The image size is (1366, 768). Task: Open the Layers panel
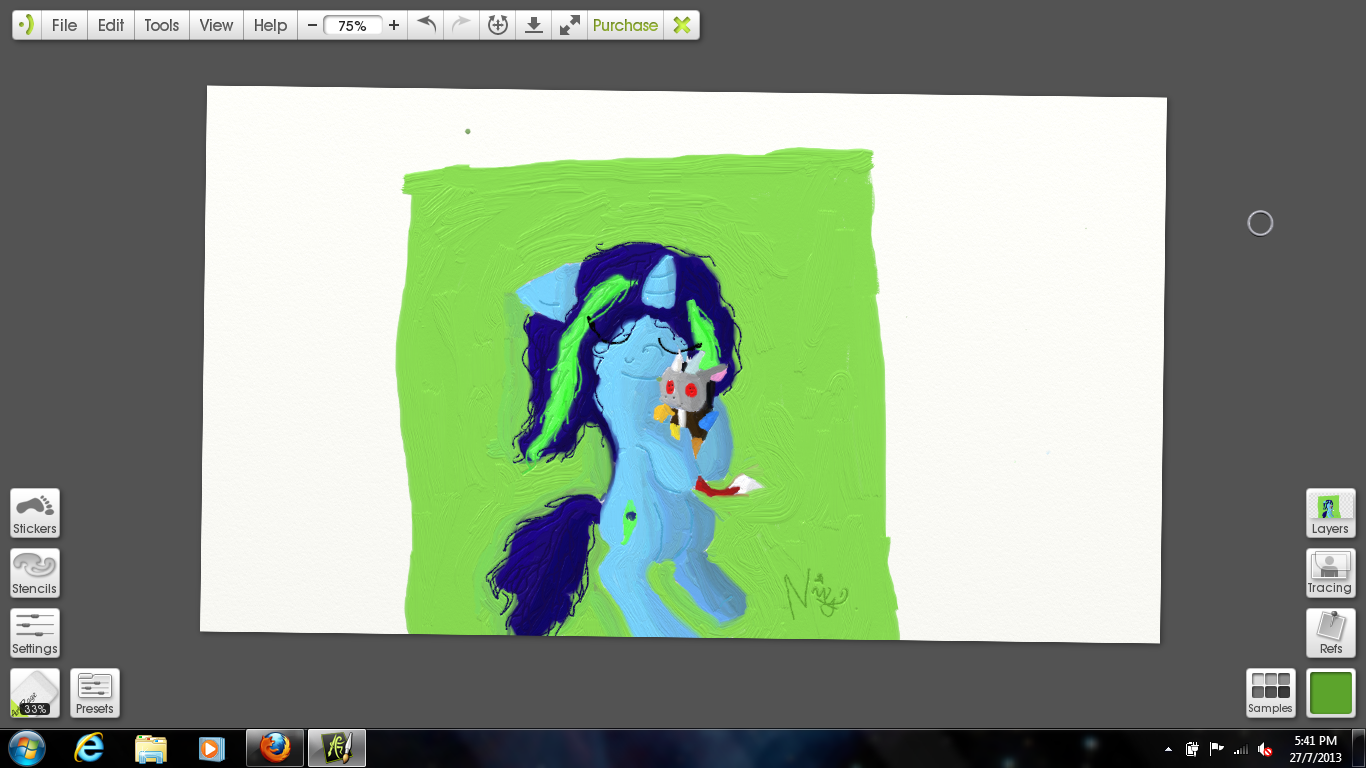[x=1331, y=513]
